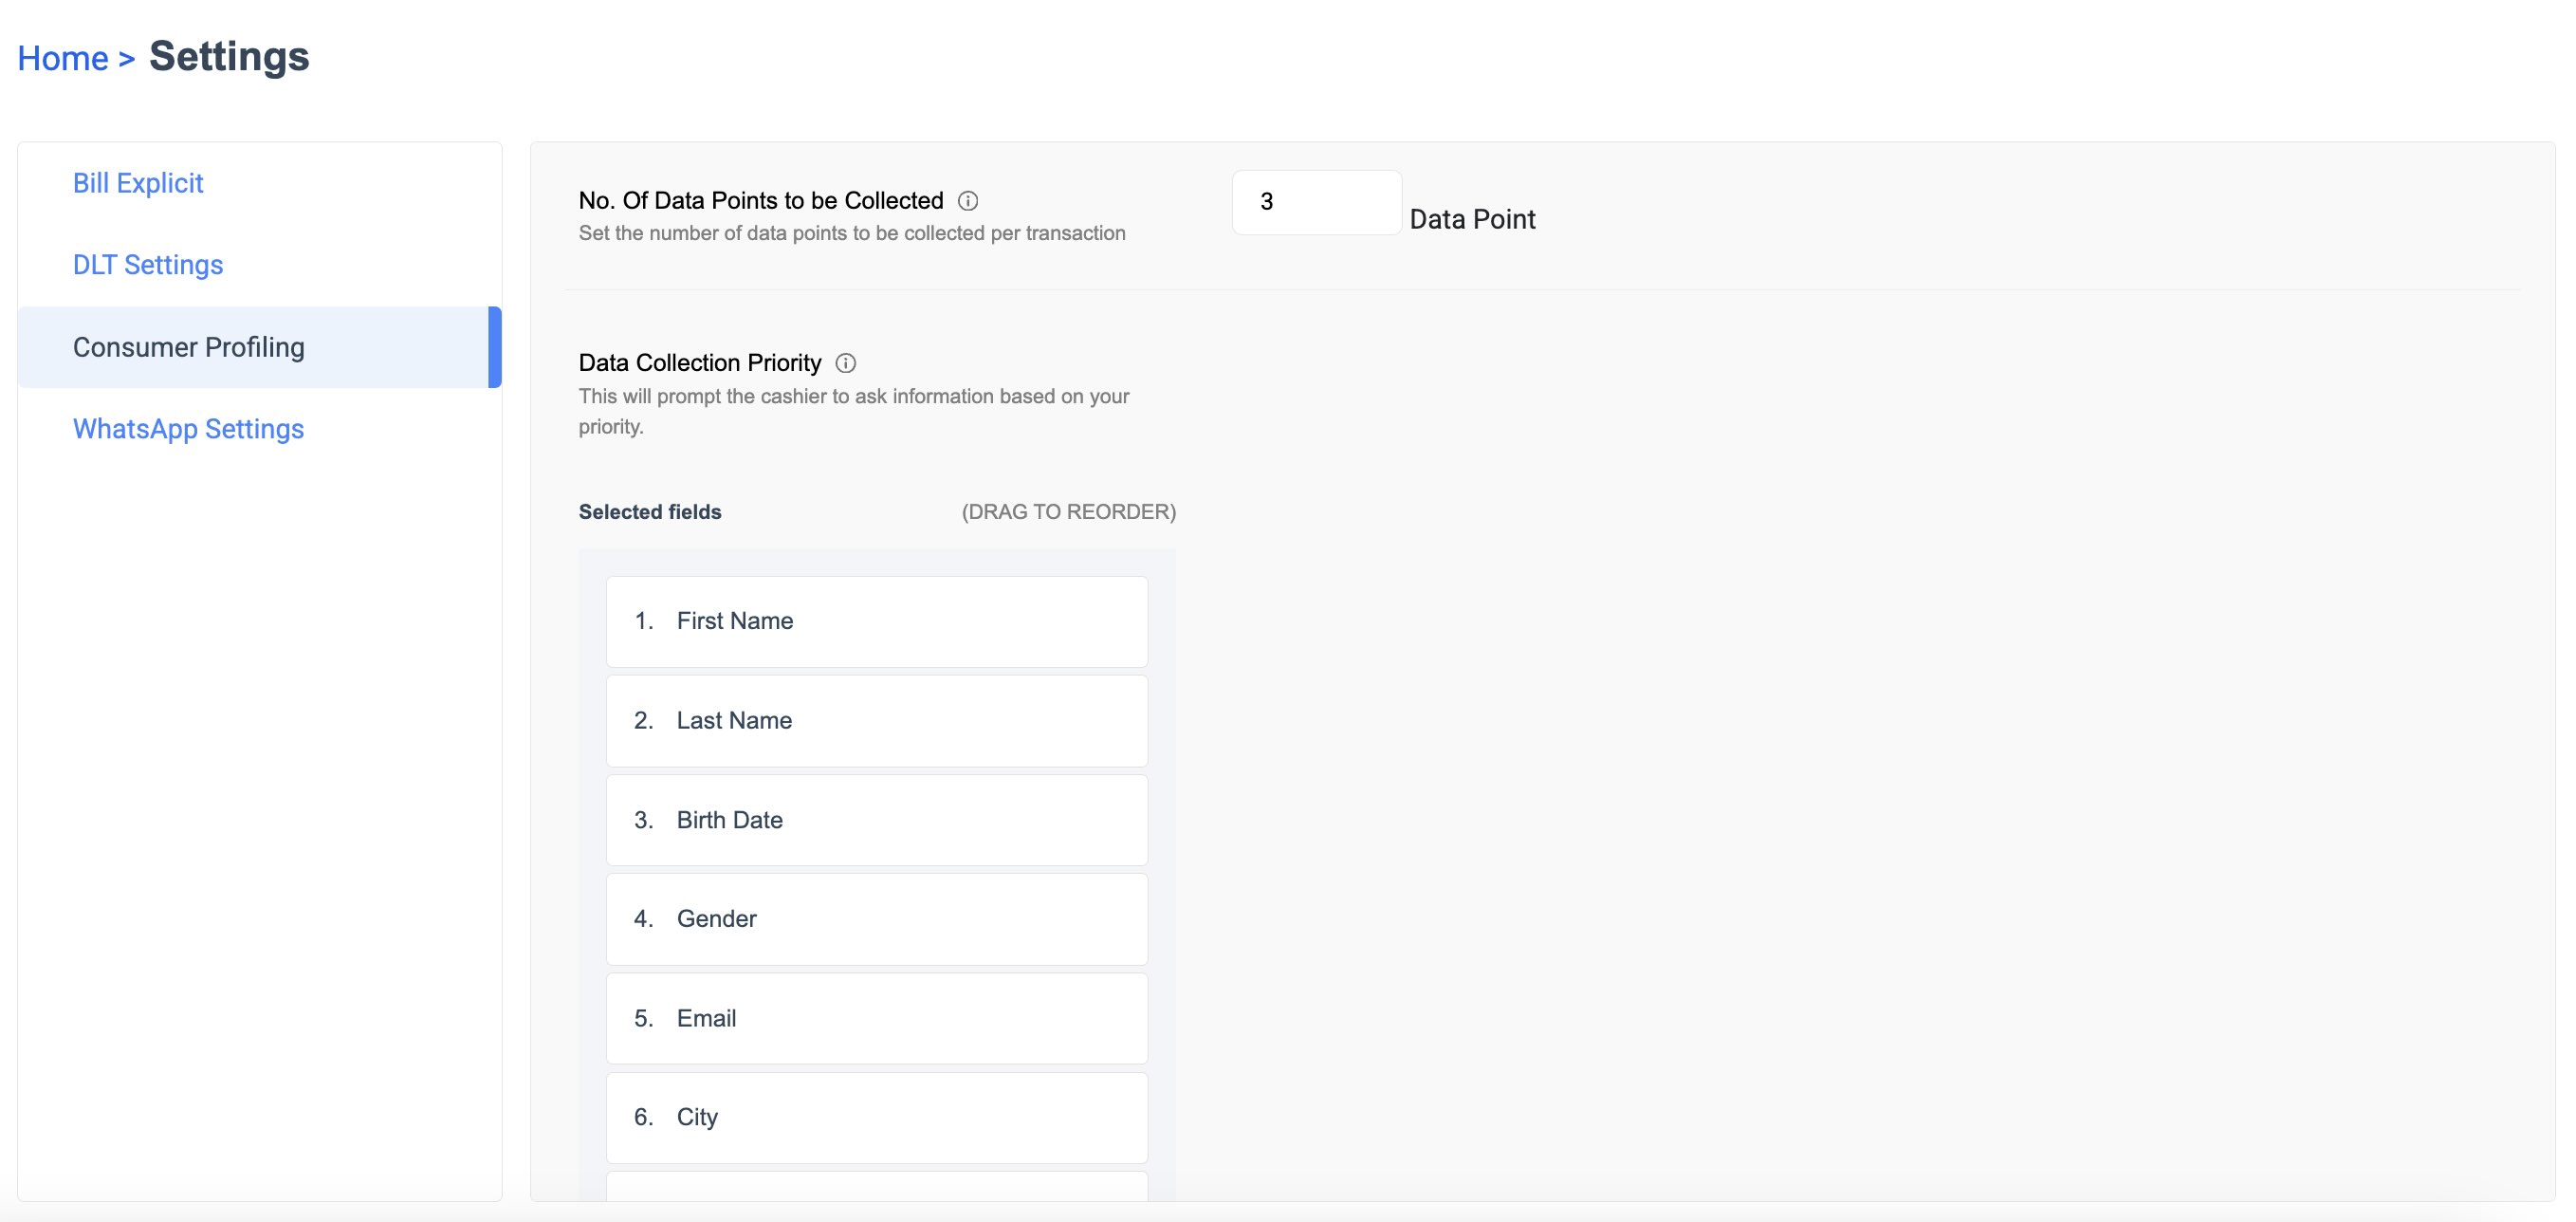Click the info icon beside "Data Collection Priority"
The height and width of the screenshot is (1222, 2576).
pos(846,362)
